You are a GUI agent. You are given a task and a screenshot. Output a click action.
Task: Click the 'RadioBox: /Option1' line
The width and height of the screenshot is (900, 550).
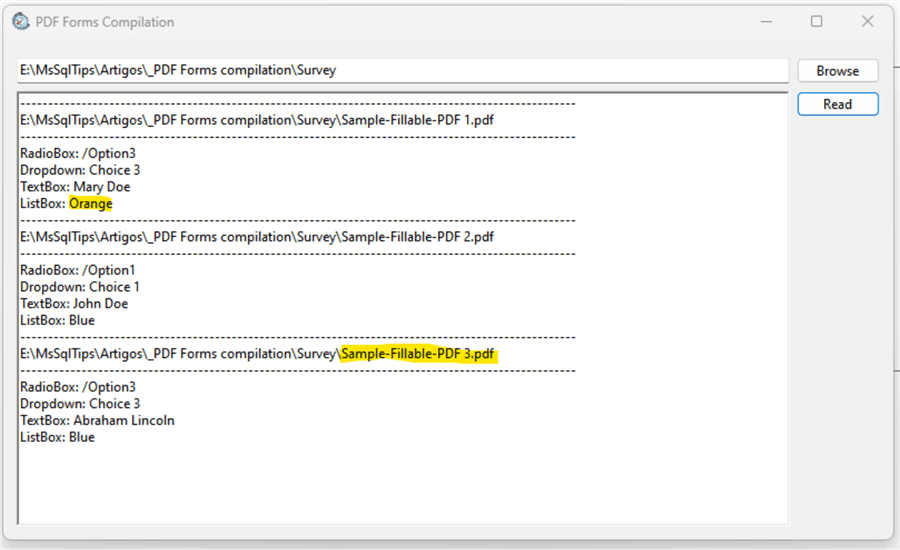coord(77,270)
